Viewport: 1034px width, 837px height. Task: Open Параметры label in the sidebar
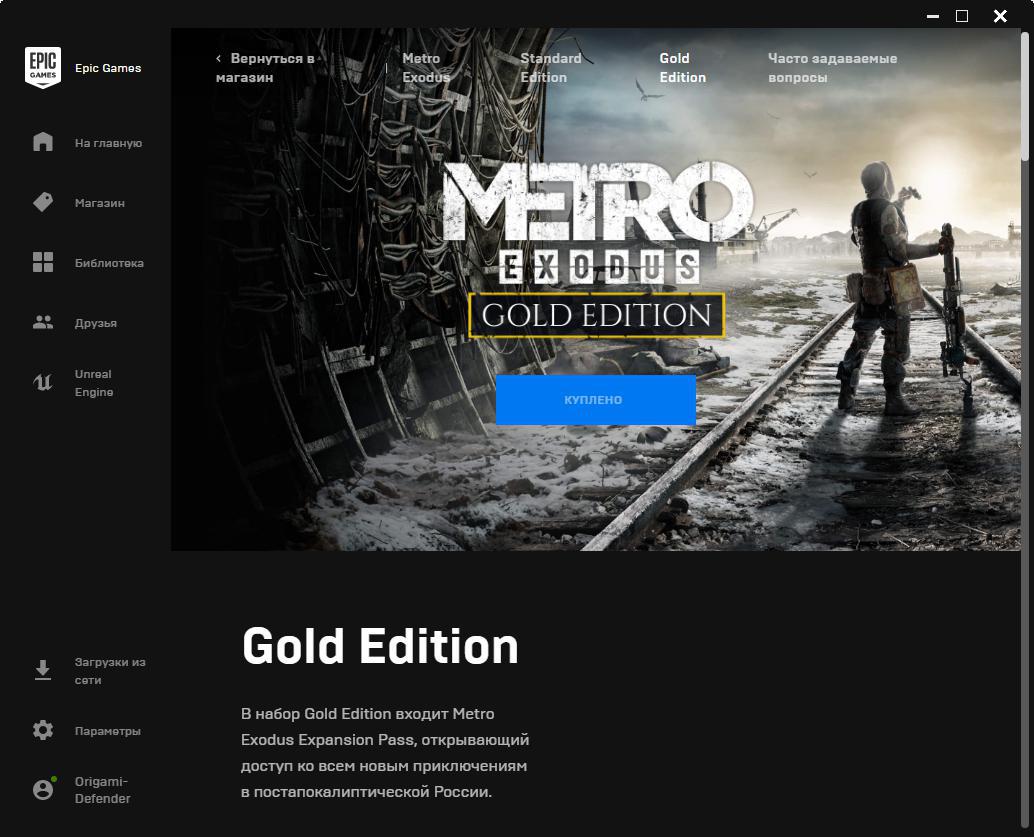pyautogui.click(x=107, y=731)
